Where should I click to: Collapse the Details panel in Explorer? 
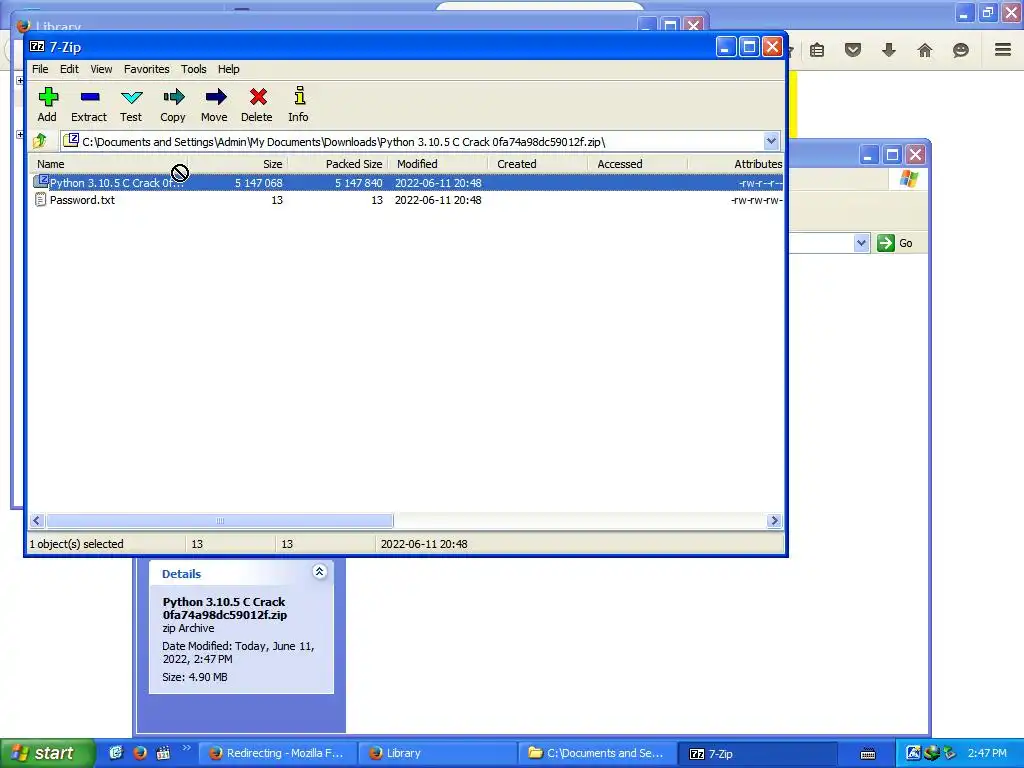pos(319,572)
